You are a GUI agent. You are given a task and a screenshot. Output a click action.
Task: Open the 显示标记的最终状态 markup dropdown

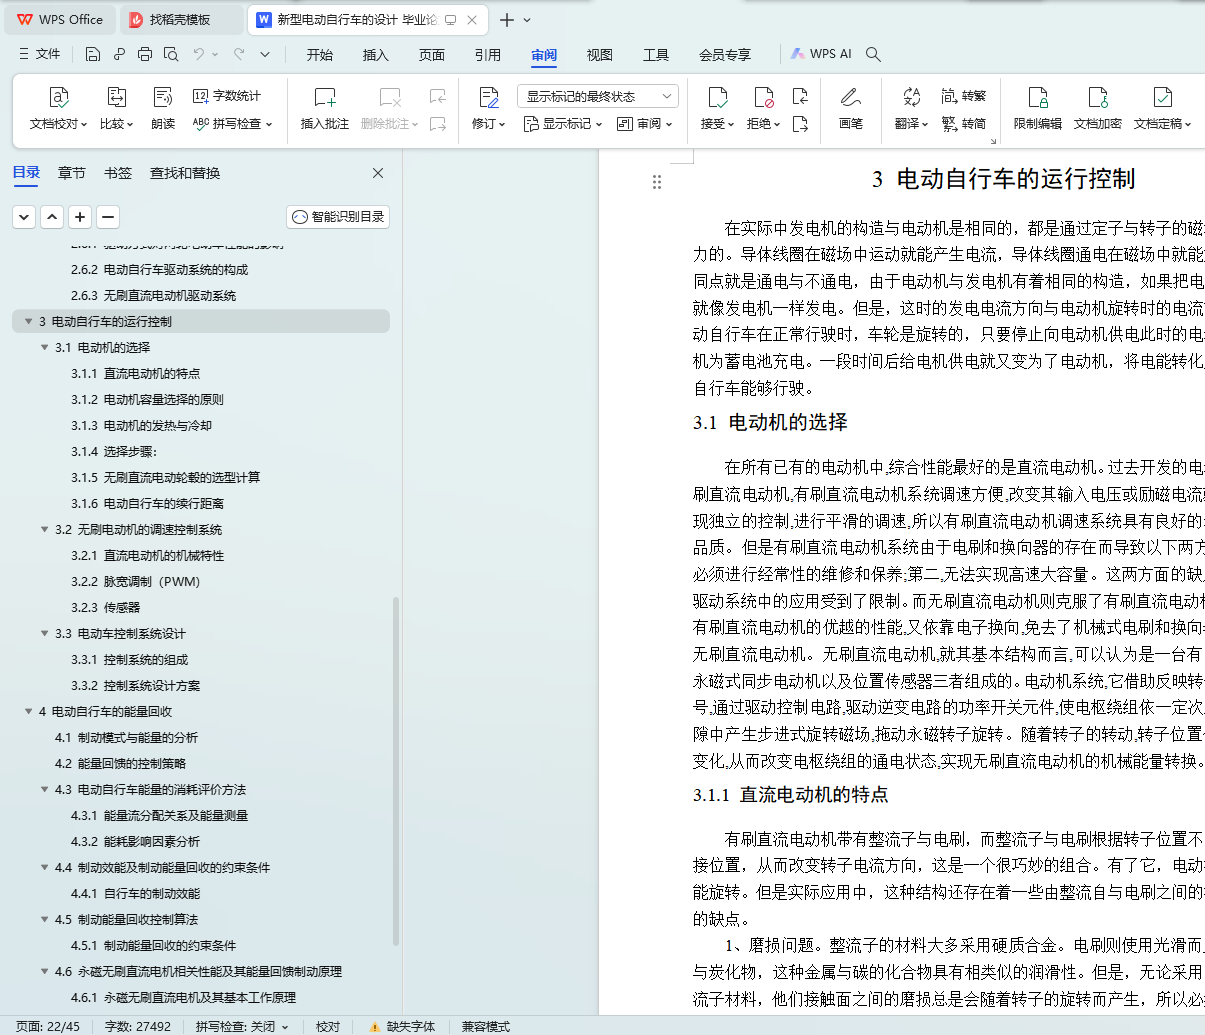598,96
